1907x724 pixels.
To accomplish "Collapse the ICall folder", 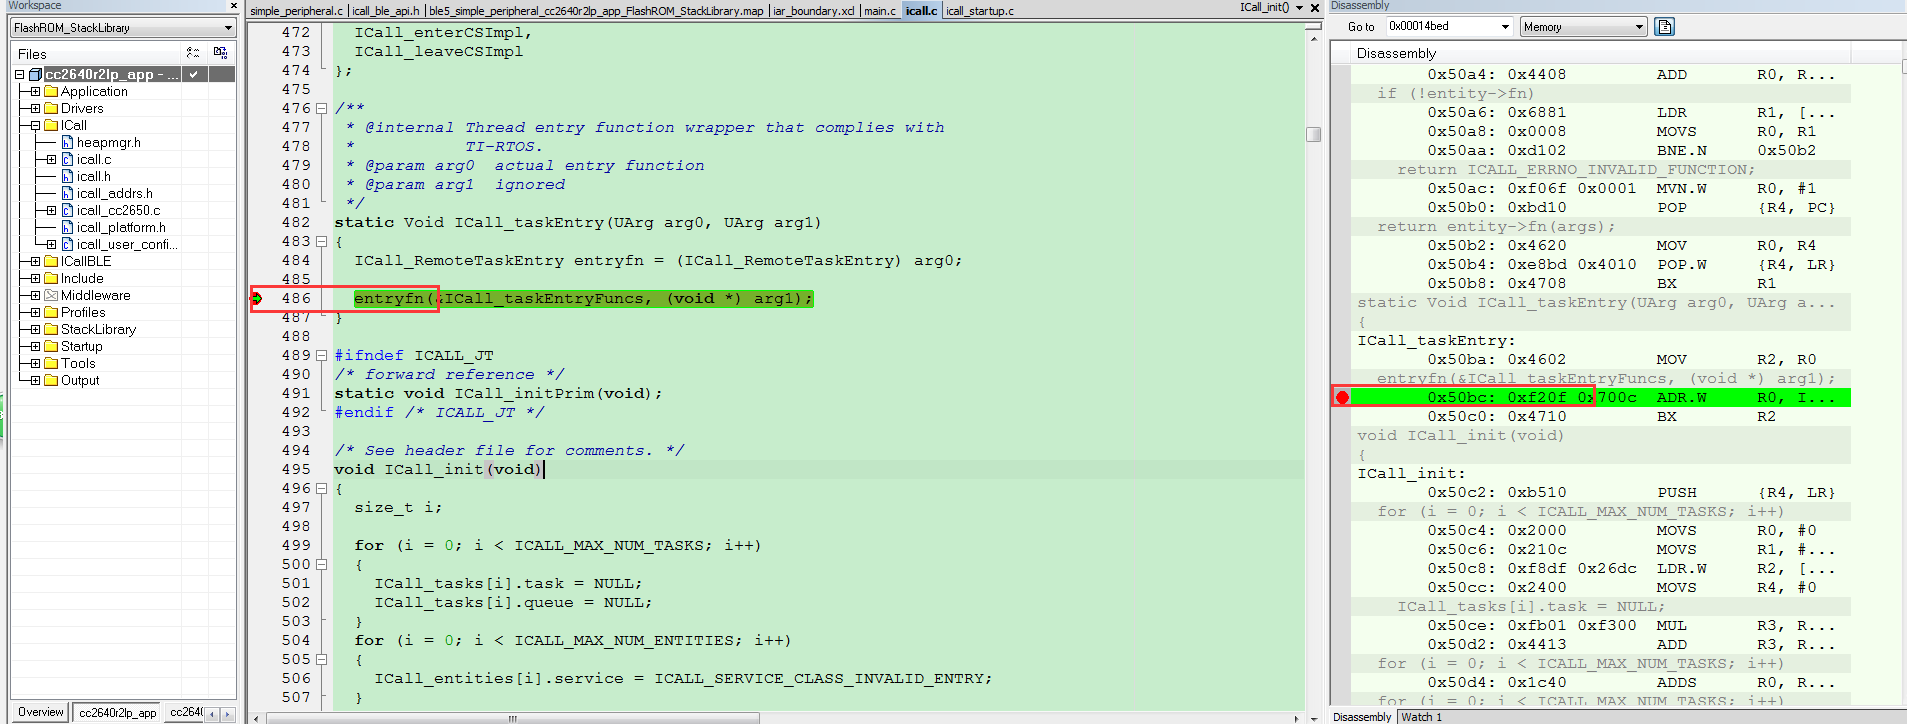I will click(35, 126).
